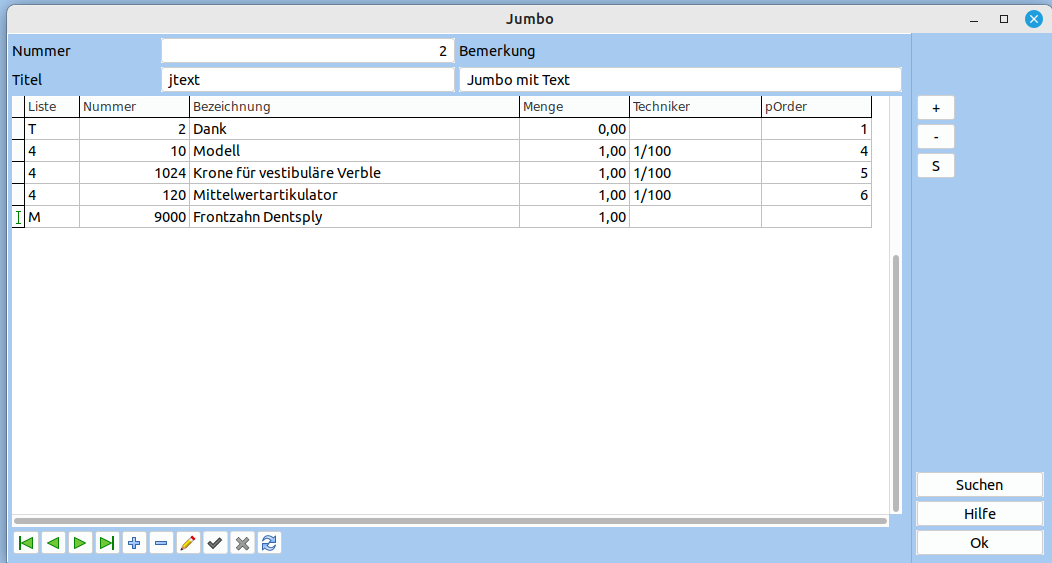1052x563 pixels.
Task: Sort by Bezeichnung column header
Action: pyautogui.click(x=354, y=107)
